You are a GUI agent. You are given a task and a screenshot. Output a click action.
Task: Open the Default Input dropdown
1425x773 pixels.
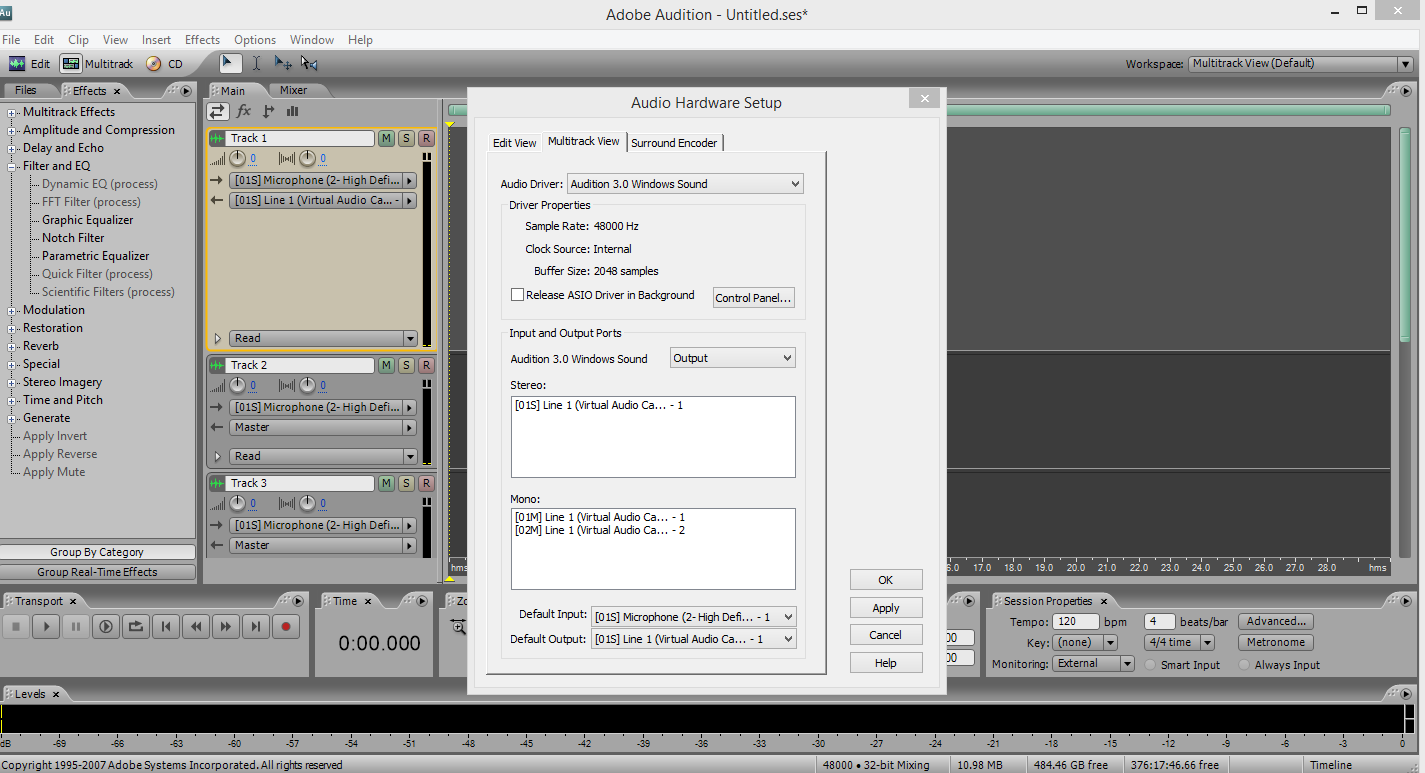click(x=694, y=617)
